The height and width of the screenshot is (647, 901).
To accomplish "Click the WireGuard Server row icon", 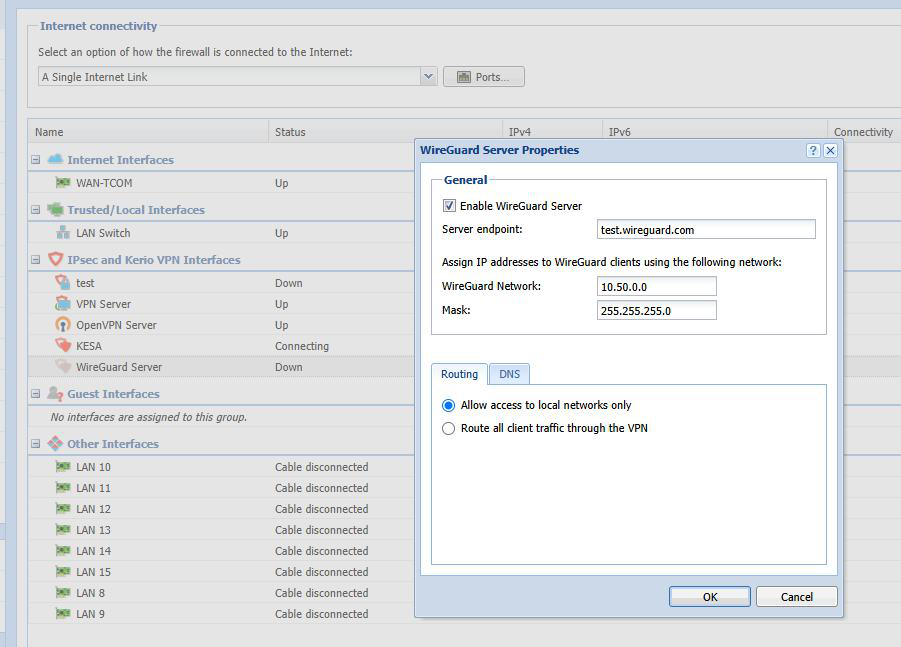I will click(x=63, y=367).
